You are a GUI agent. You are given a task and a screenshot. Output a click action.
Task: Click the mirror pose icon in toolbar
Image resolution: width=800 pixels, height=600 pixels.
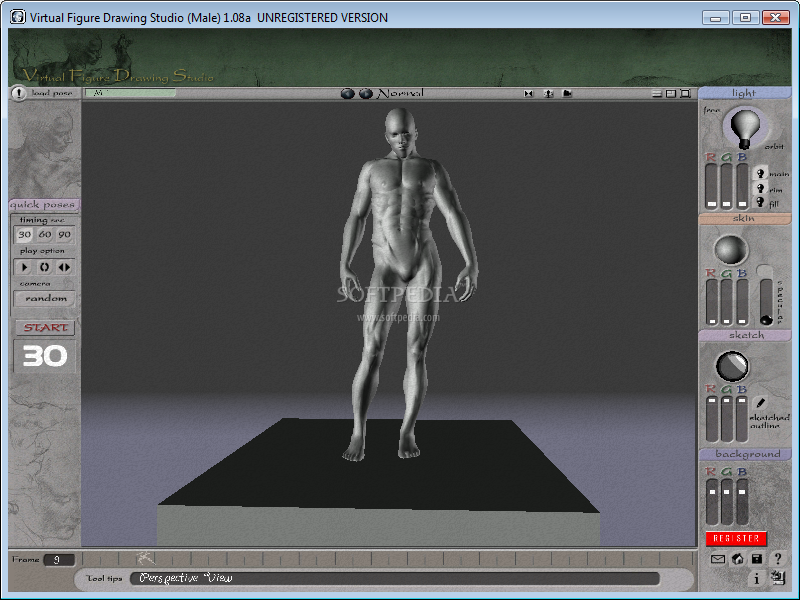click(x=529, y=93)
